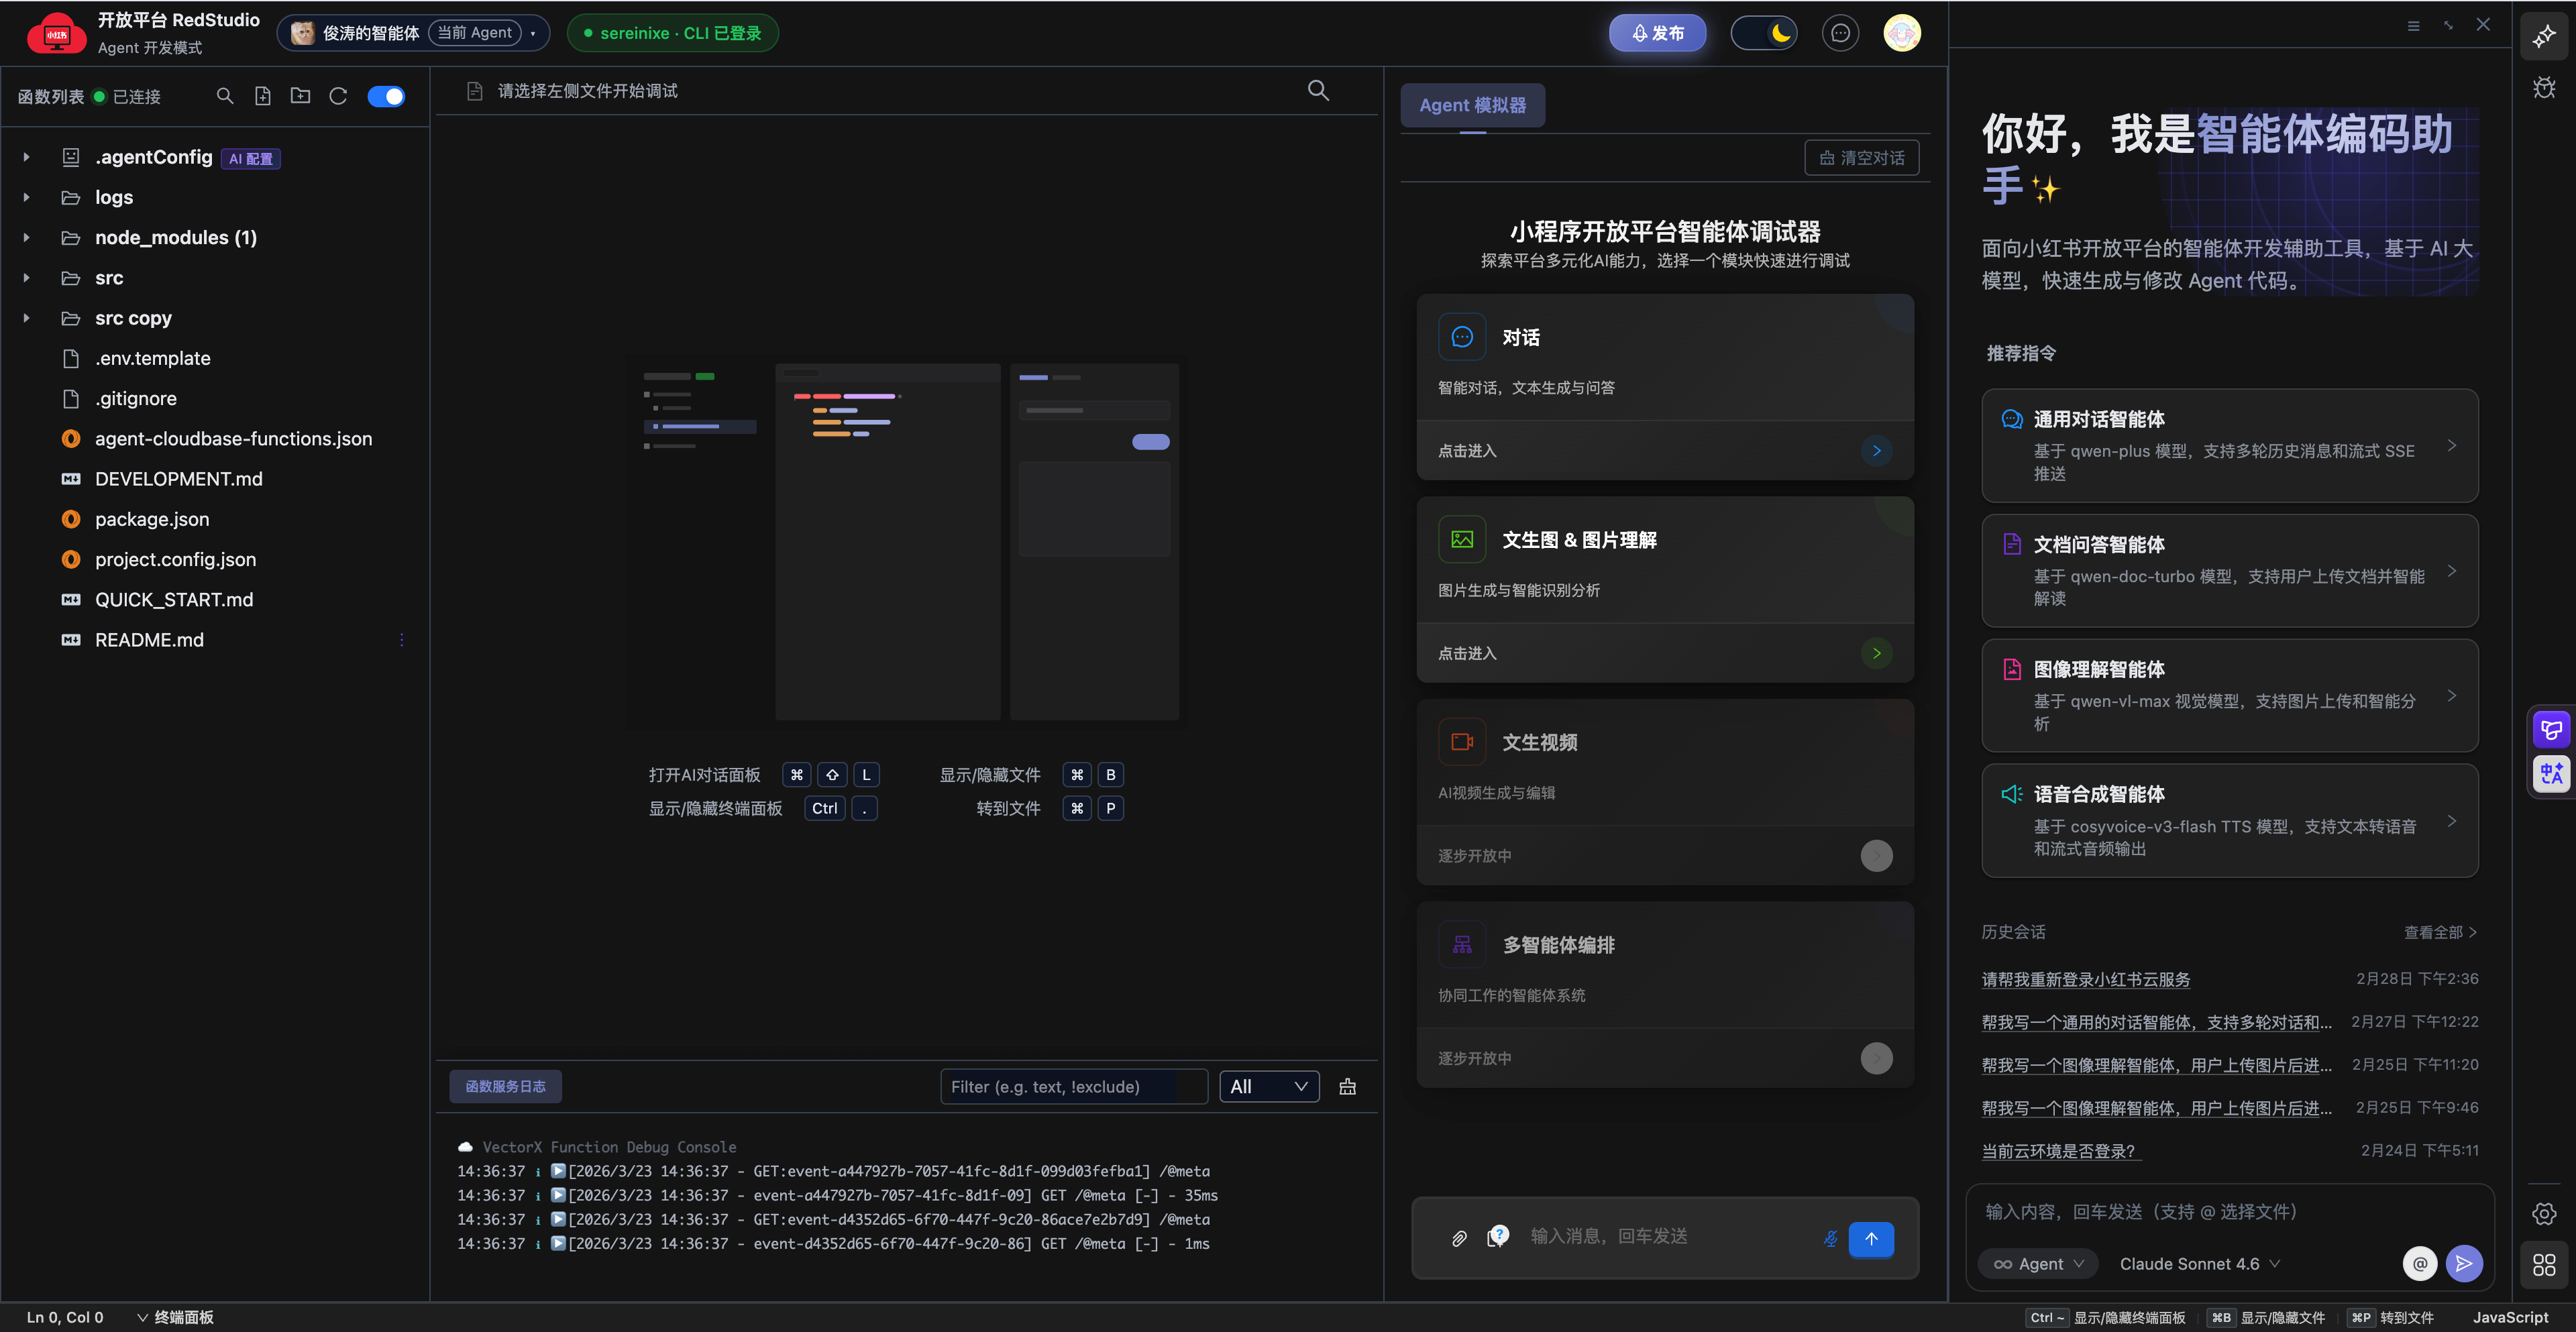The image size is (2576, 1332).
Task: Open the 图像理解智能体 recommended command
Action: [2229, 696]
